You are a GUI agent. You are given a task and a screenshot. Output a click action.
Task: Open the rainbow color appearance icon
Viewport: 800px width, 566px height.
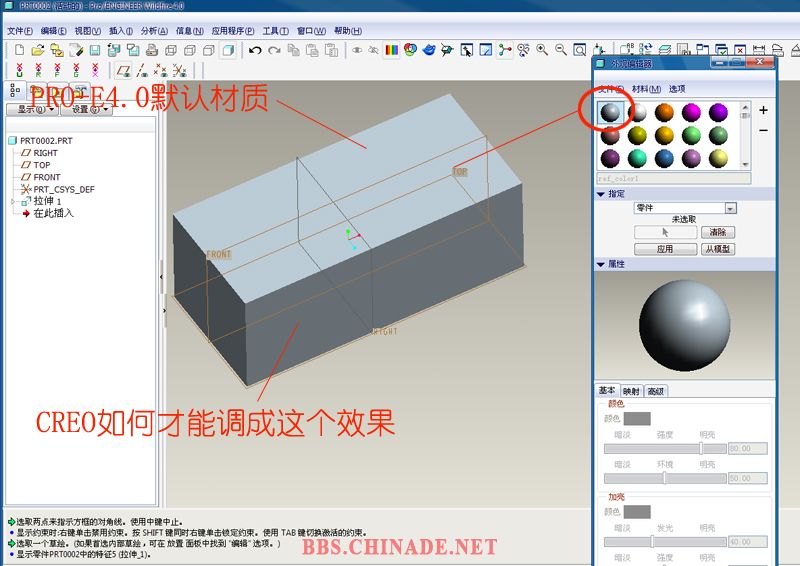[392, 50]
